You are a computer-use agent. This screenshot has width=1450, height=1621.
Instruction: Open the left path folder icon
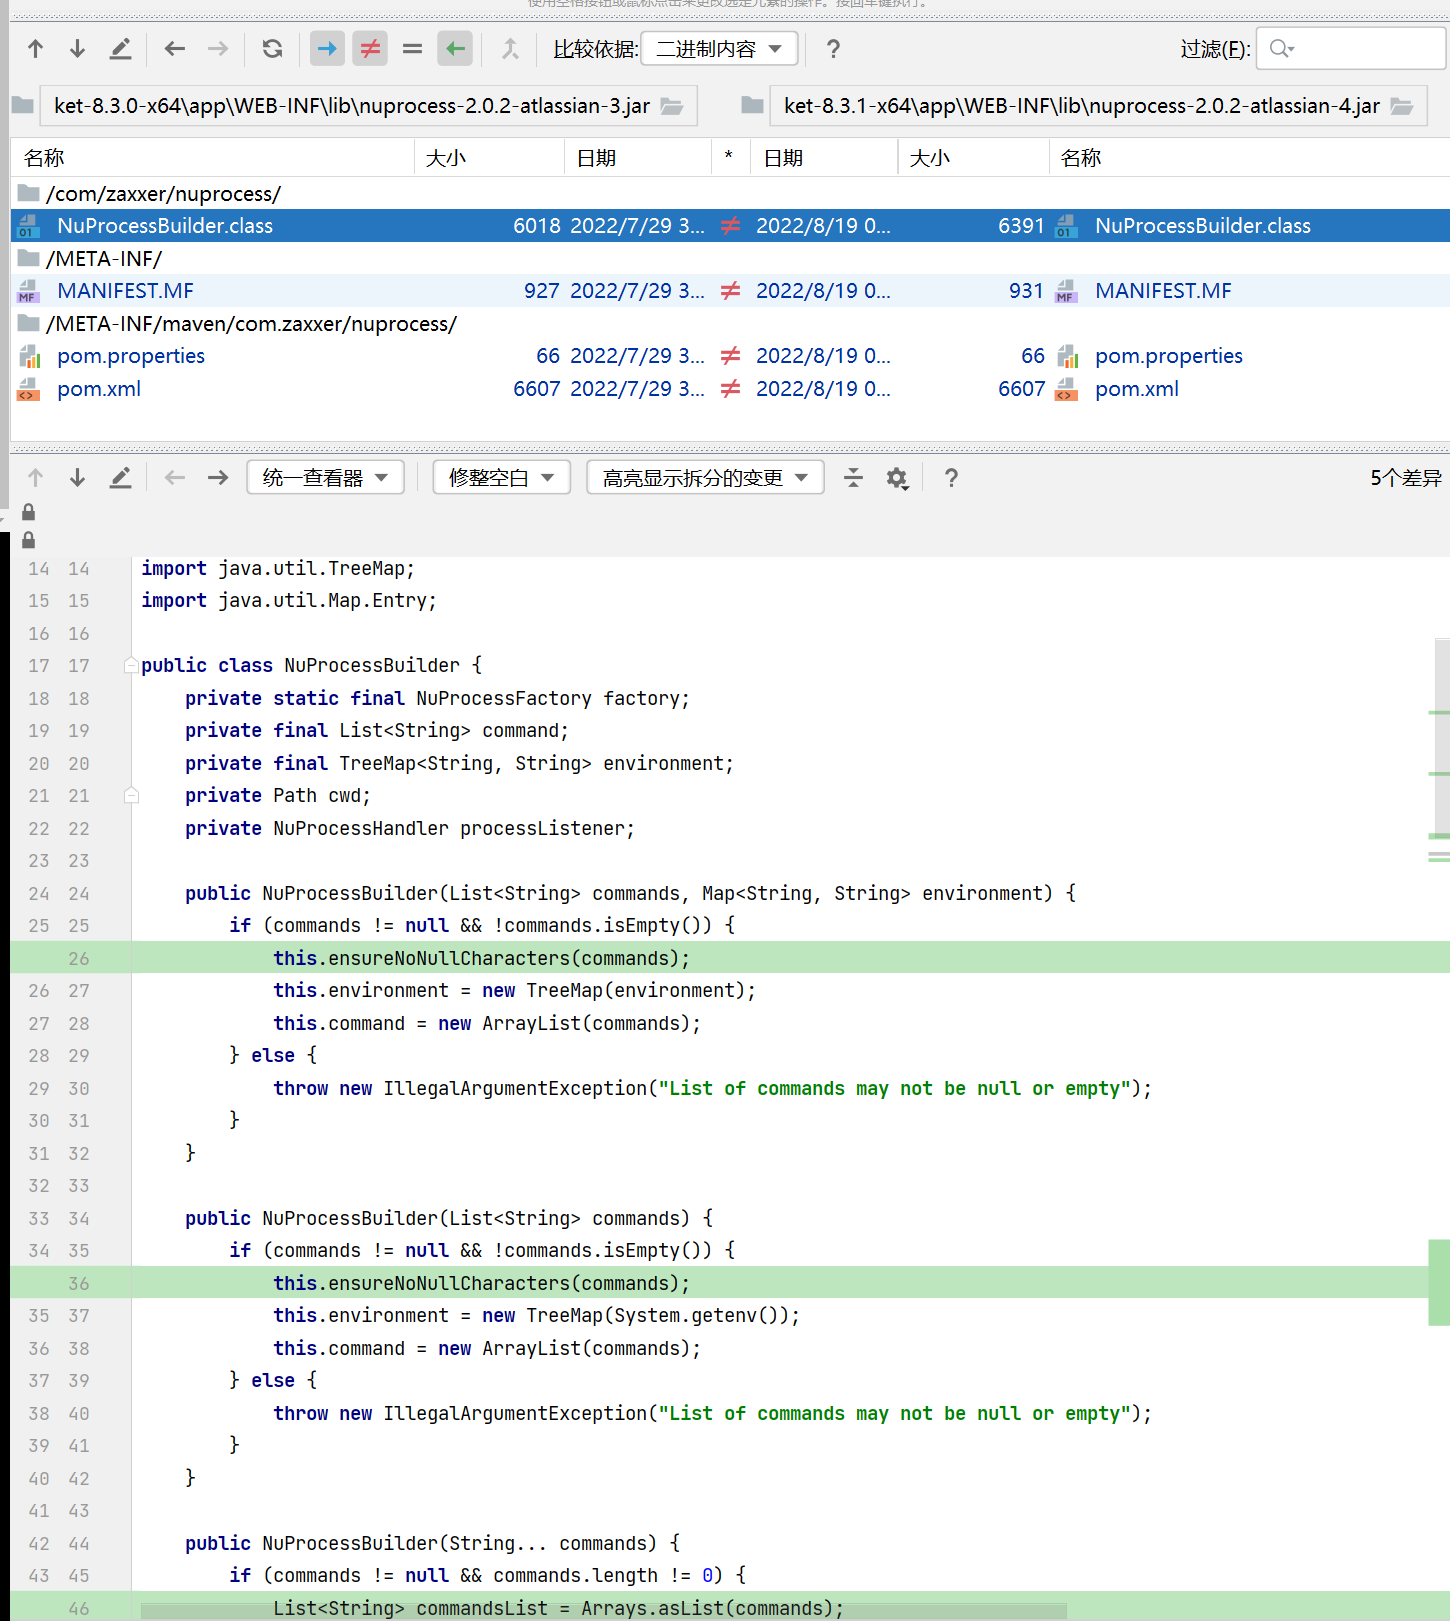22,105
